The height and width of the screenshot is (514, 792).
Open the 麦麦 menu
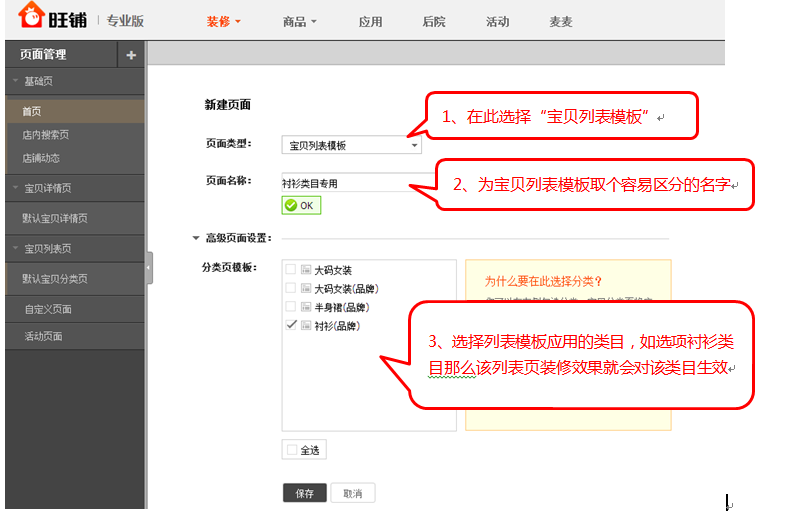coord(561,22)
